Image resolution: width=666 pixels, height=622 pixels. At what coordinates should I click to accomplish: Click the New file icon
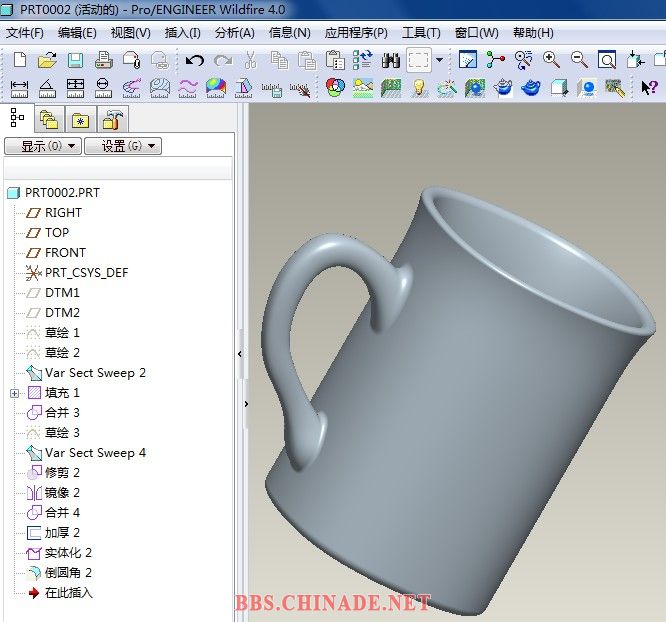[19, 60]
